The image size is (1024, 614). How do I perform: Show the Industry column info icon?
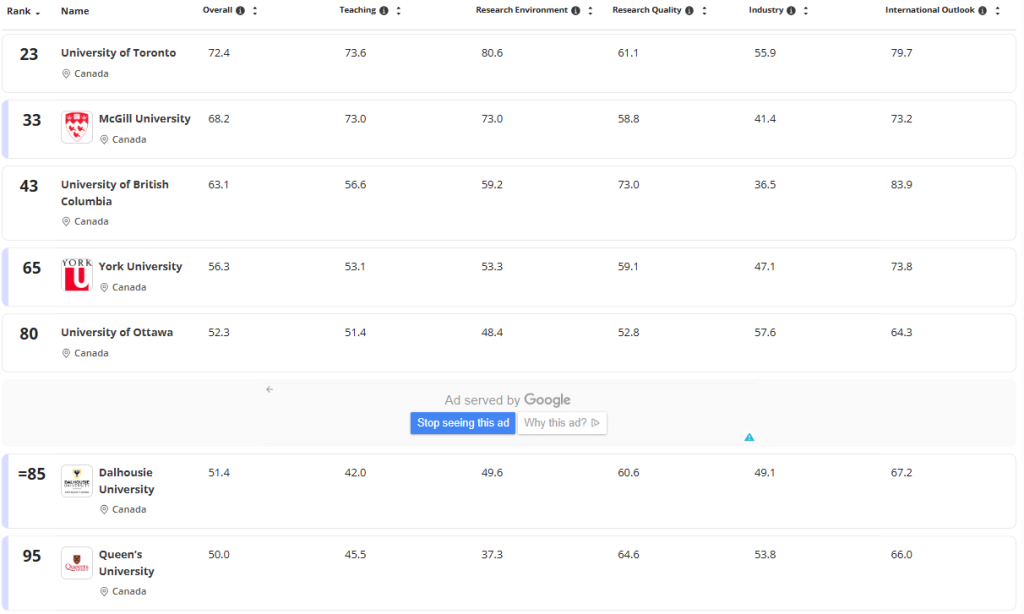point(792,11)
